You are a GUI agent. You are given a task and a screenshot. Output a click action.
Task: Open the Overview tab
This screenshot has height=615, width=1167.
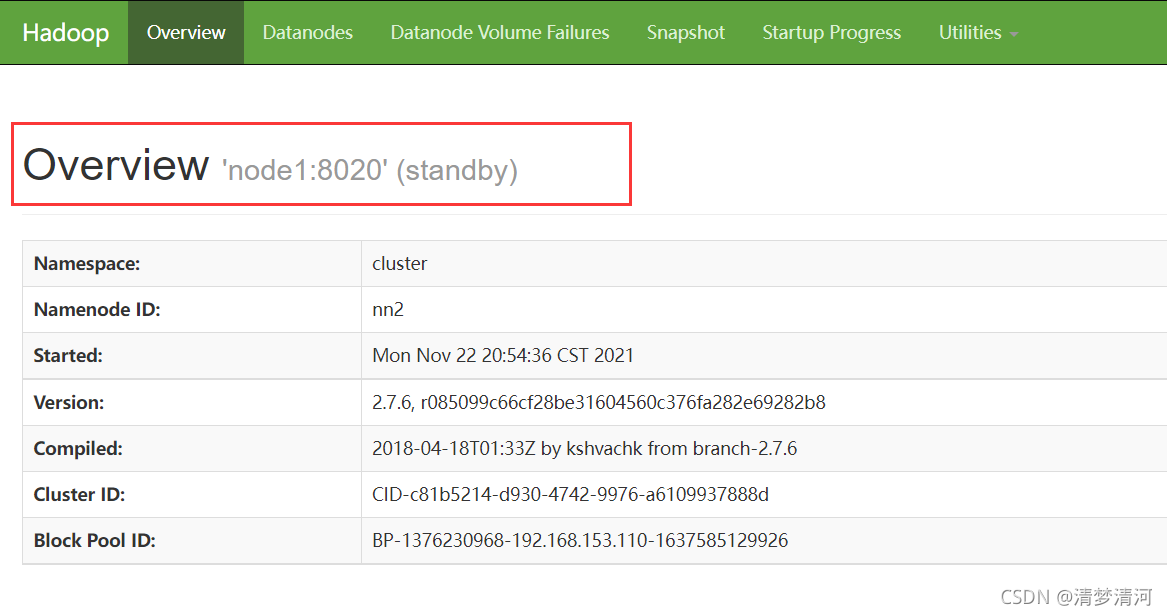tap(186, 33)
